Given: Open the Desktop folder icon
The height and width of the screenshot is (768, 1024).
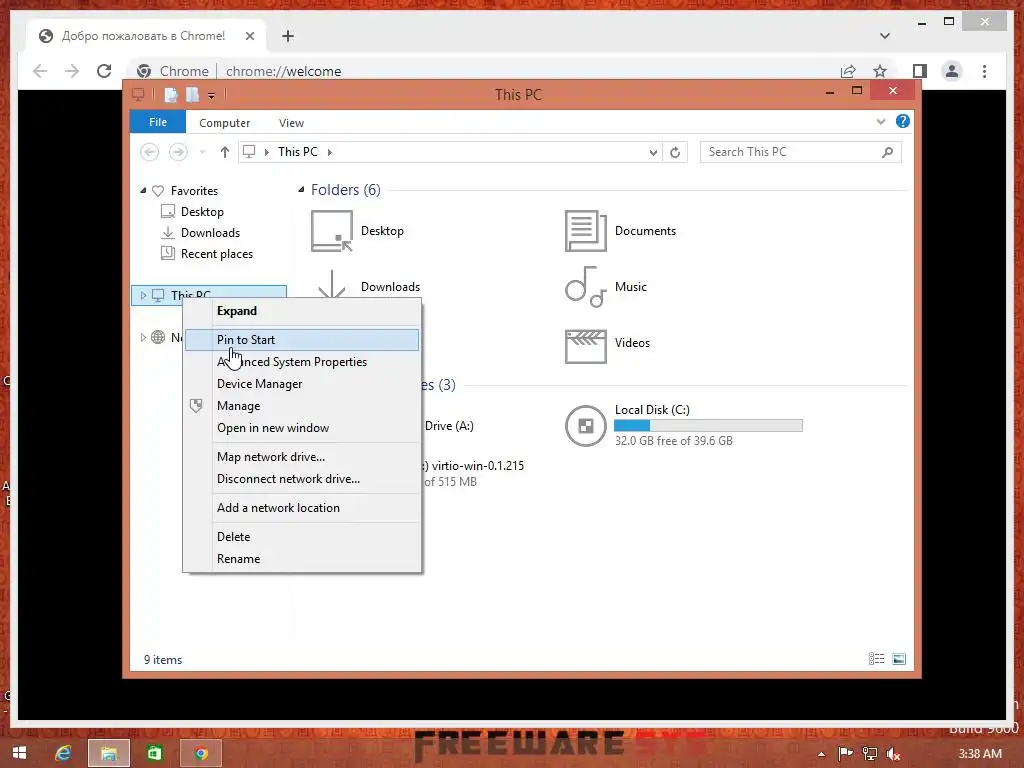Looking at the screenshot, I should pos(332,231).
